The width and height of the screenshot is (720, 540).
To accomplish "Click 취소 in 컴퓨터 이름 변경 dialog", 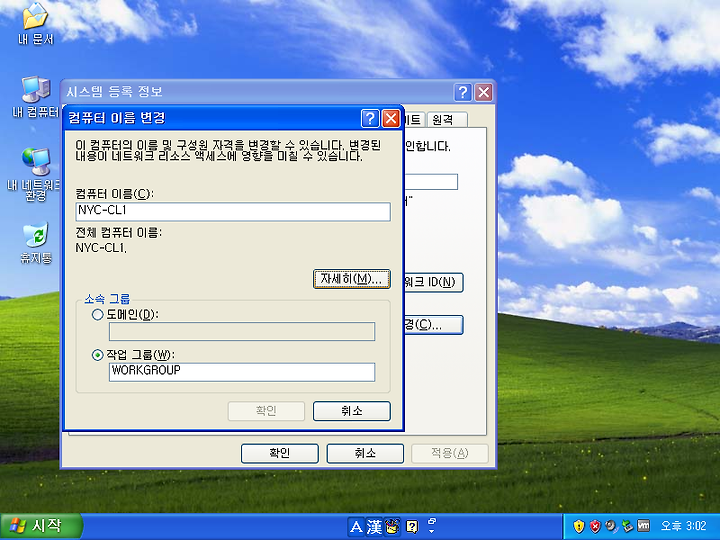I will 352,411.
